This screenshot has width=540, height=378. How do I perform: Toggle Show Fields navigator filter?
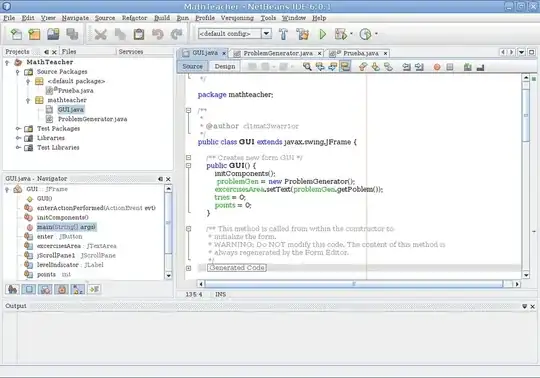[x=29, y=290]
